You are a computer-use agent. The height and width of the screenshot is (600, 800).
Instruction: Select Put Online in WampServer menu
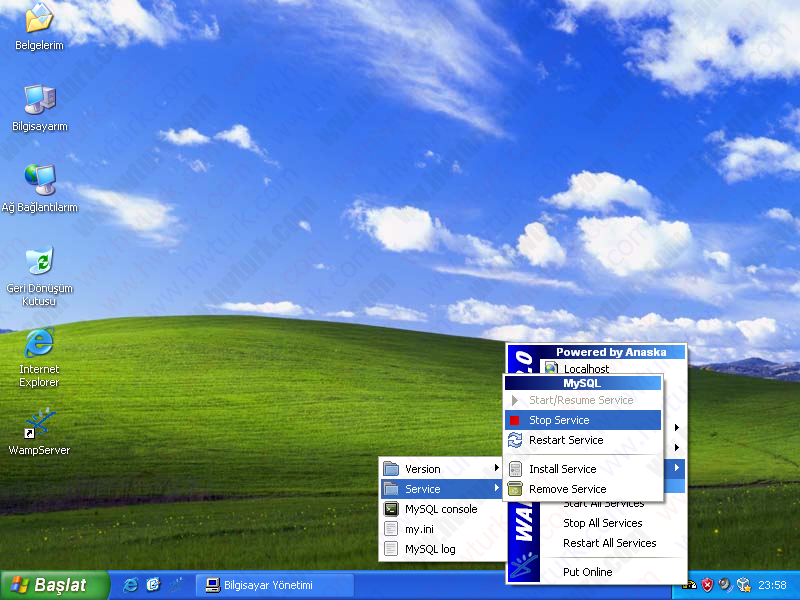pos(587,572)
